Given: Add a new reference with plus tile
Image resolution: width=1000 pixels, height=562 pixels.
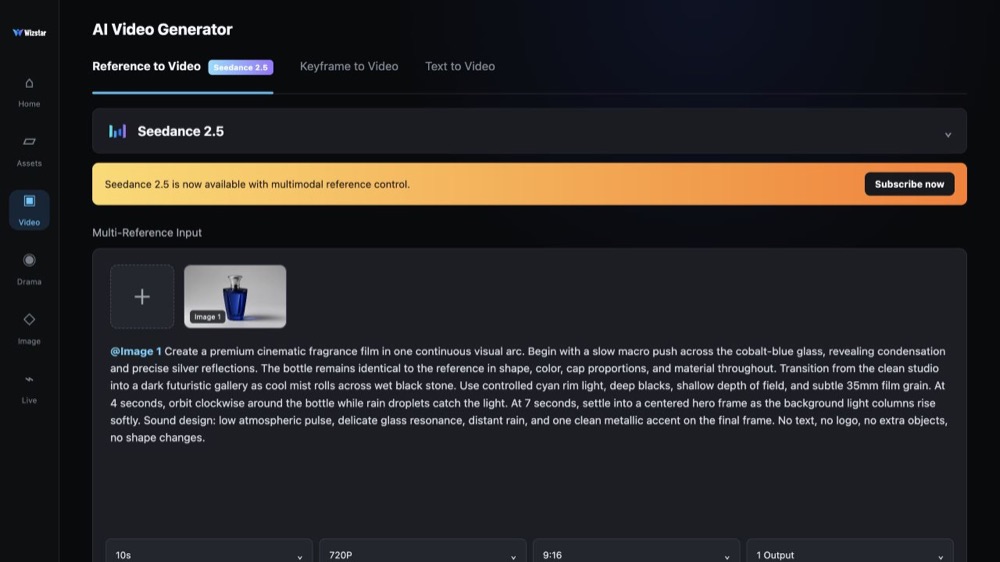Looking at the screenshot, I should [x=142, y=297].
